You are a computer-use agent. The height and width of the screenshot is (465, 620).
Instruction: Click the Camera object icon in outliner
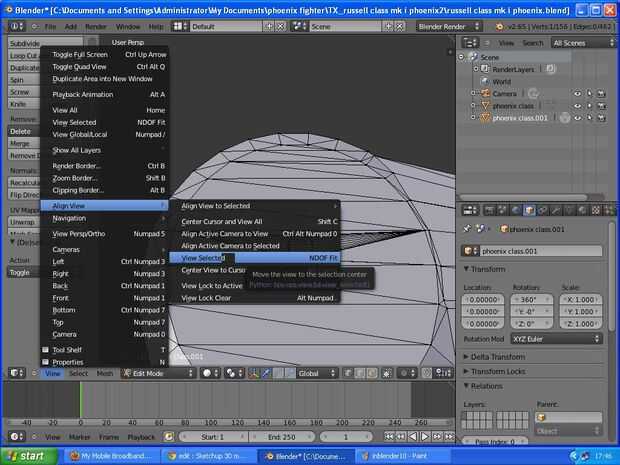[x=484, y=93]
